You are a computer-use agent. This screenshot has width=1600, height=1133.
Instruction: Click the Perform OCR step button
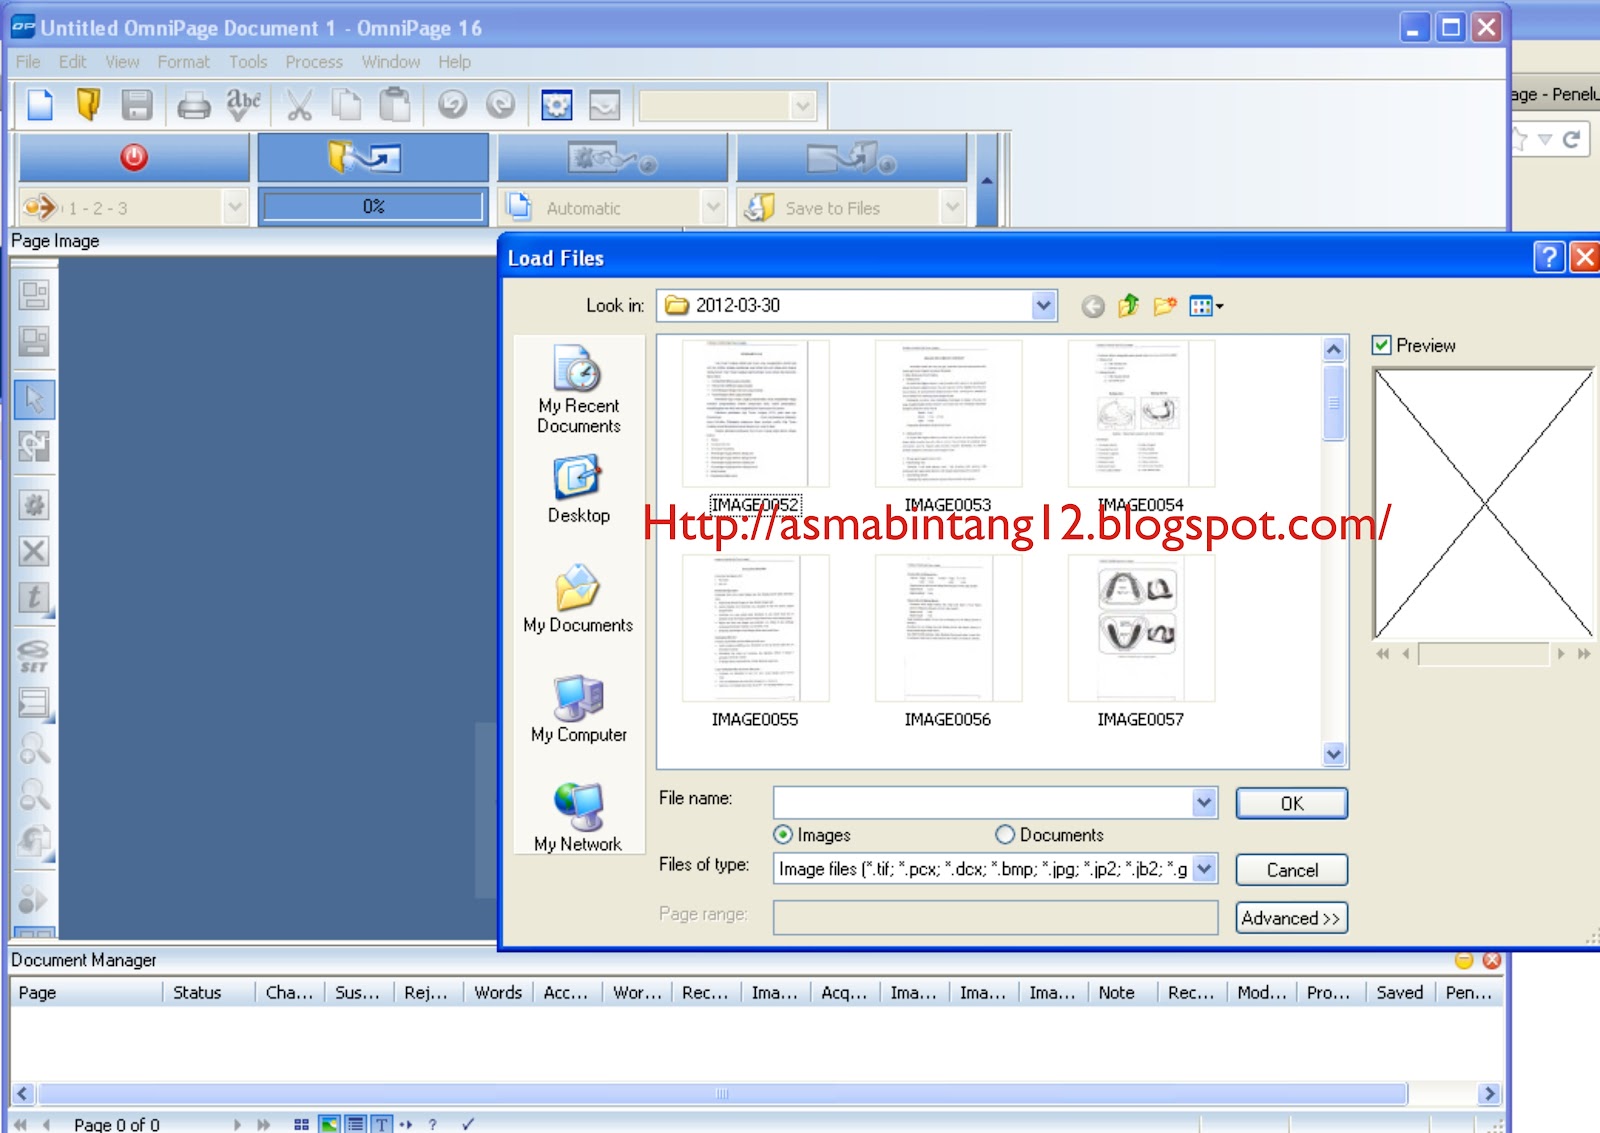pos(612,157)
